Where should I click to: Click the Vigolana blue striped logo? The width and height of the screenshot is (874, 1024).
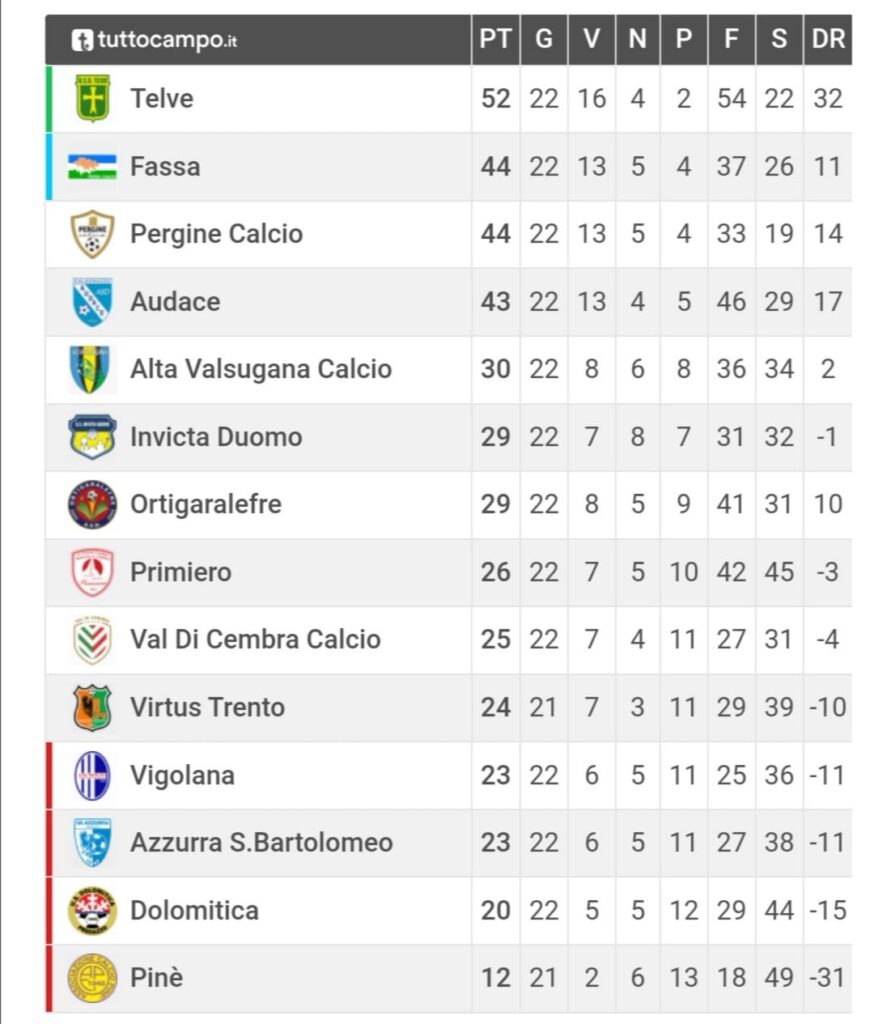tap(92, 775)
